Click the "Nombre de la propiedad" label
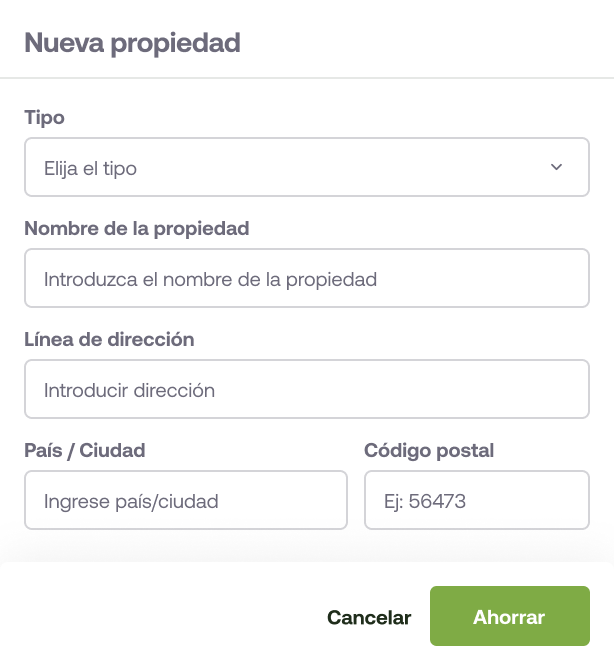This screenshot has width=614, height=672. point(136,228)
